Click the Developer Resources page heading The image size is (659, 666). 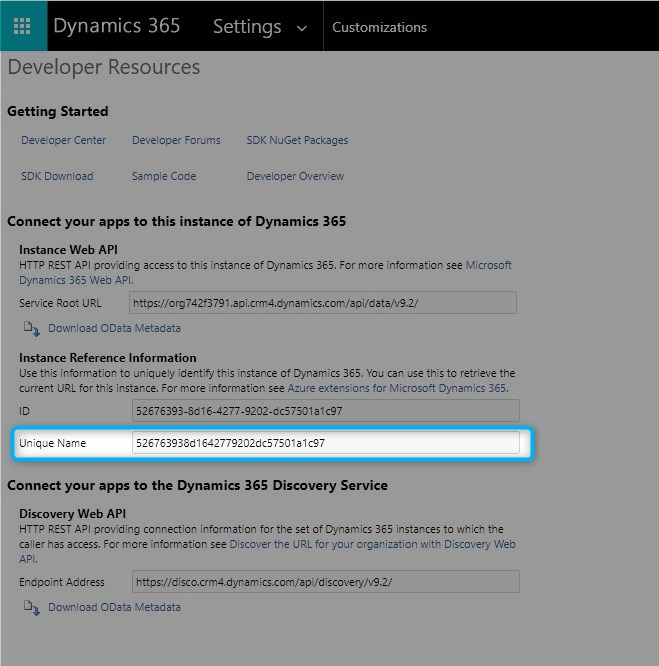tap(104, 67)
